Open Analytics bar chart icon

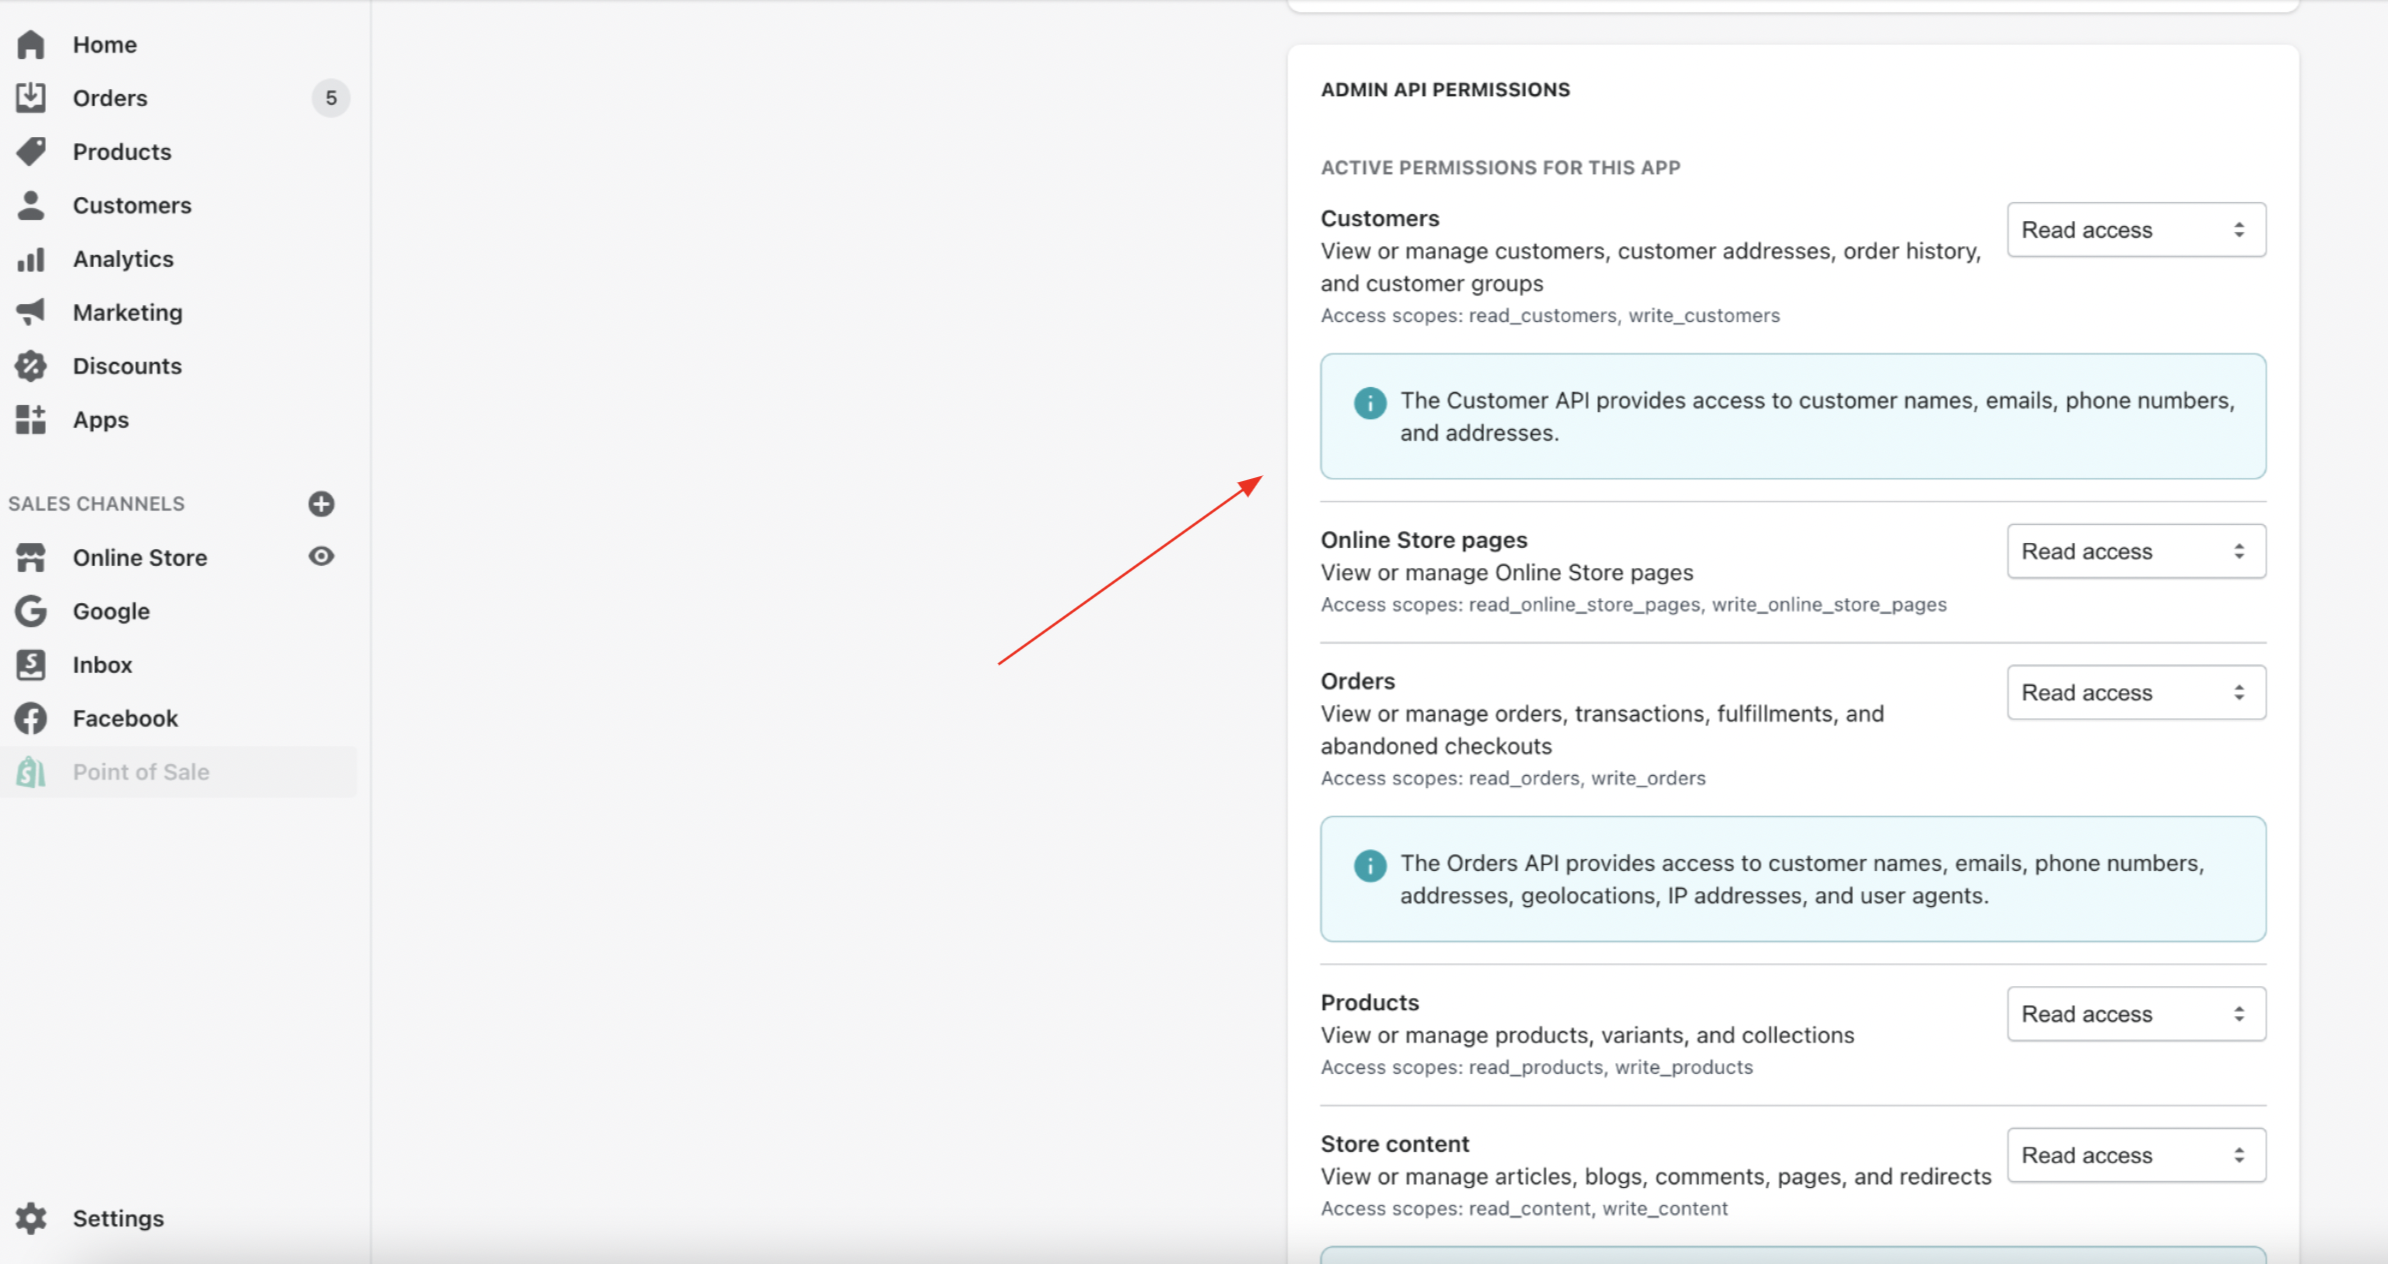(31, 259)
